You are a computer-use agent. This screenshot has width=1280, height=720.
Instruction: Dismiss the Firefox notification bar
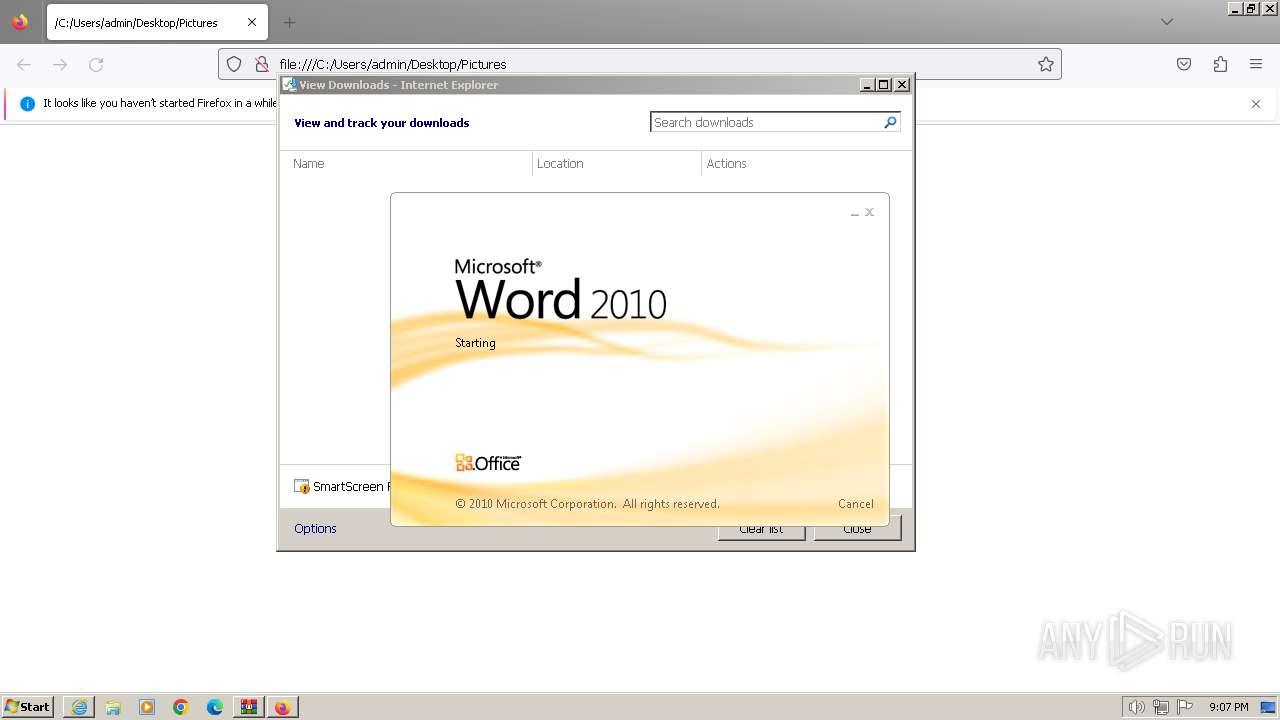tap(1256, 104)
